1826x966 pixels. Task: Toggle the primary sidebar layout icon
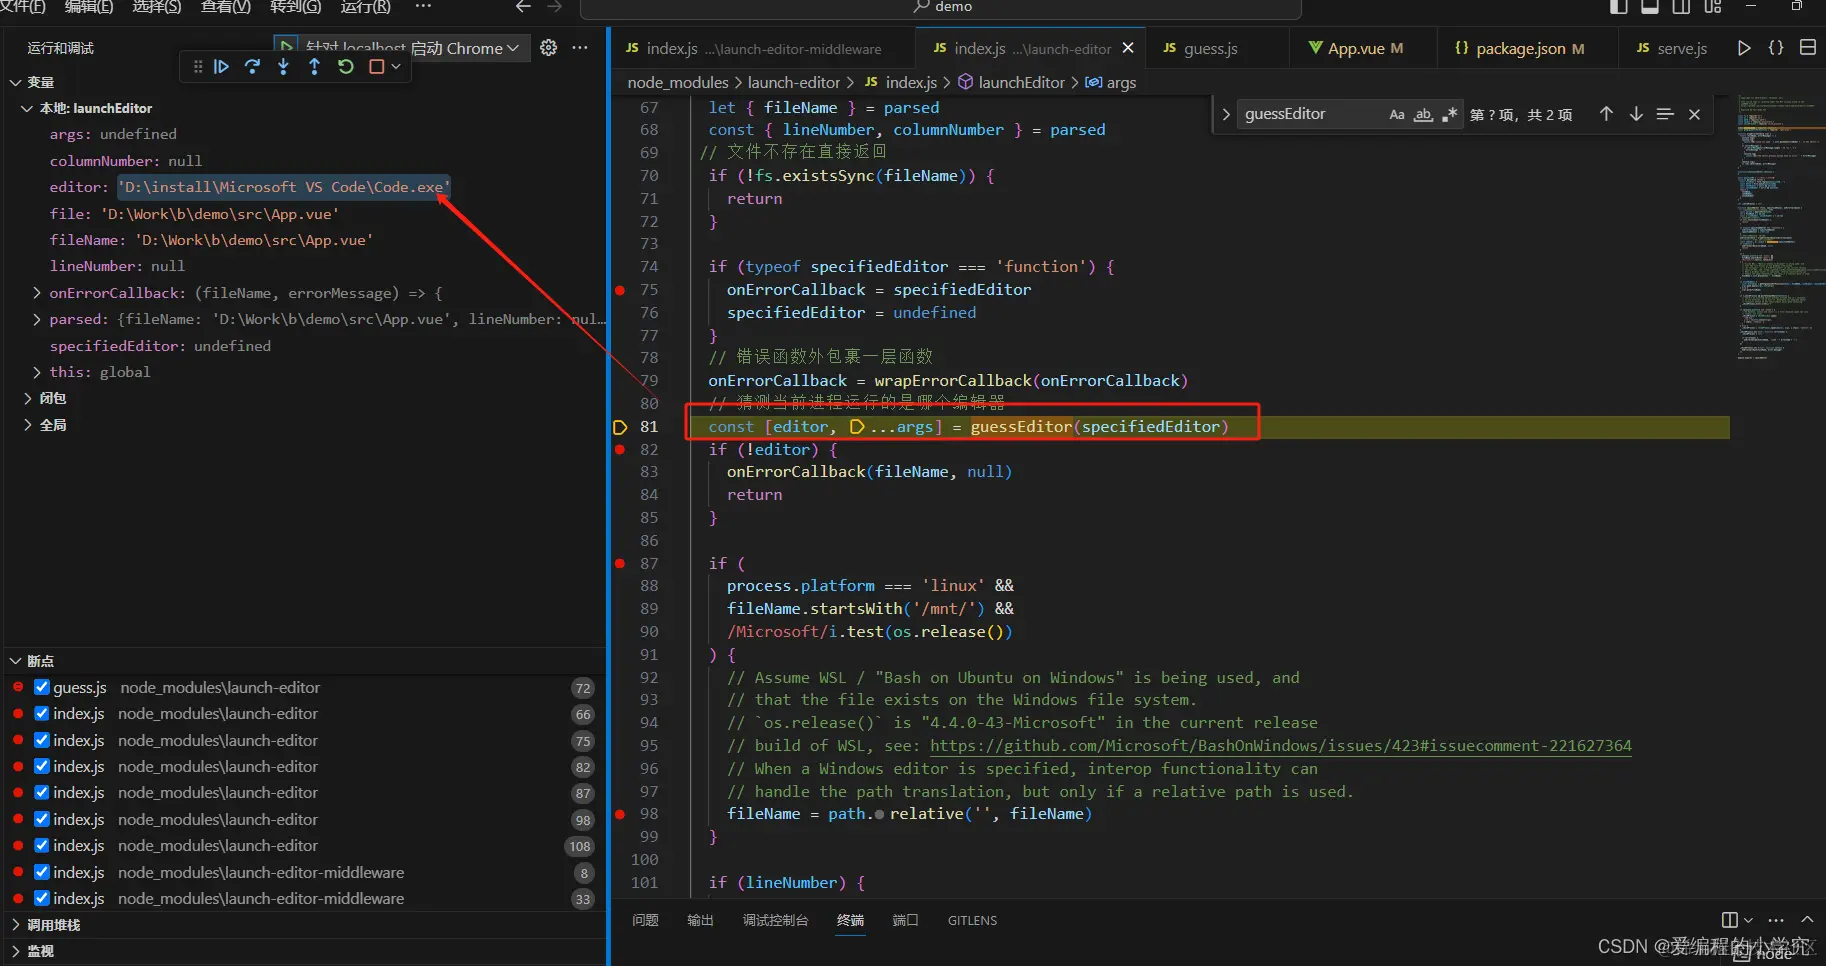pos(1619,7)
